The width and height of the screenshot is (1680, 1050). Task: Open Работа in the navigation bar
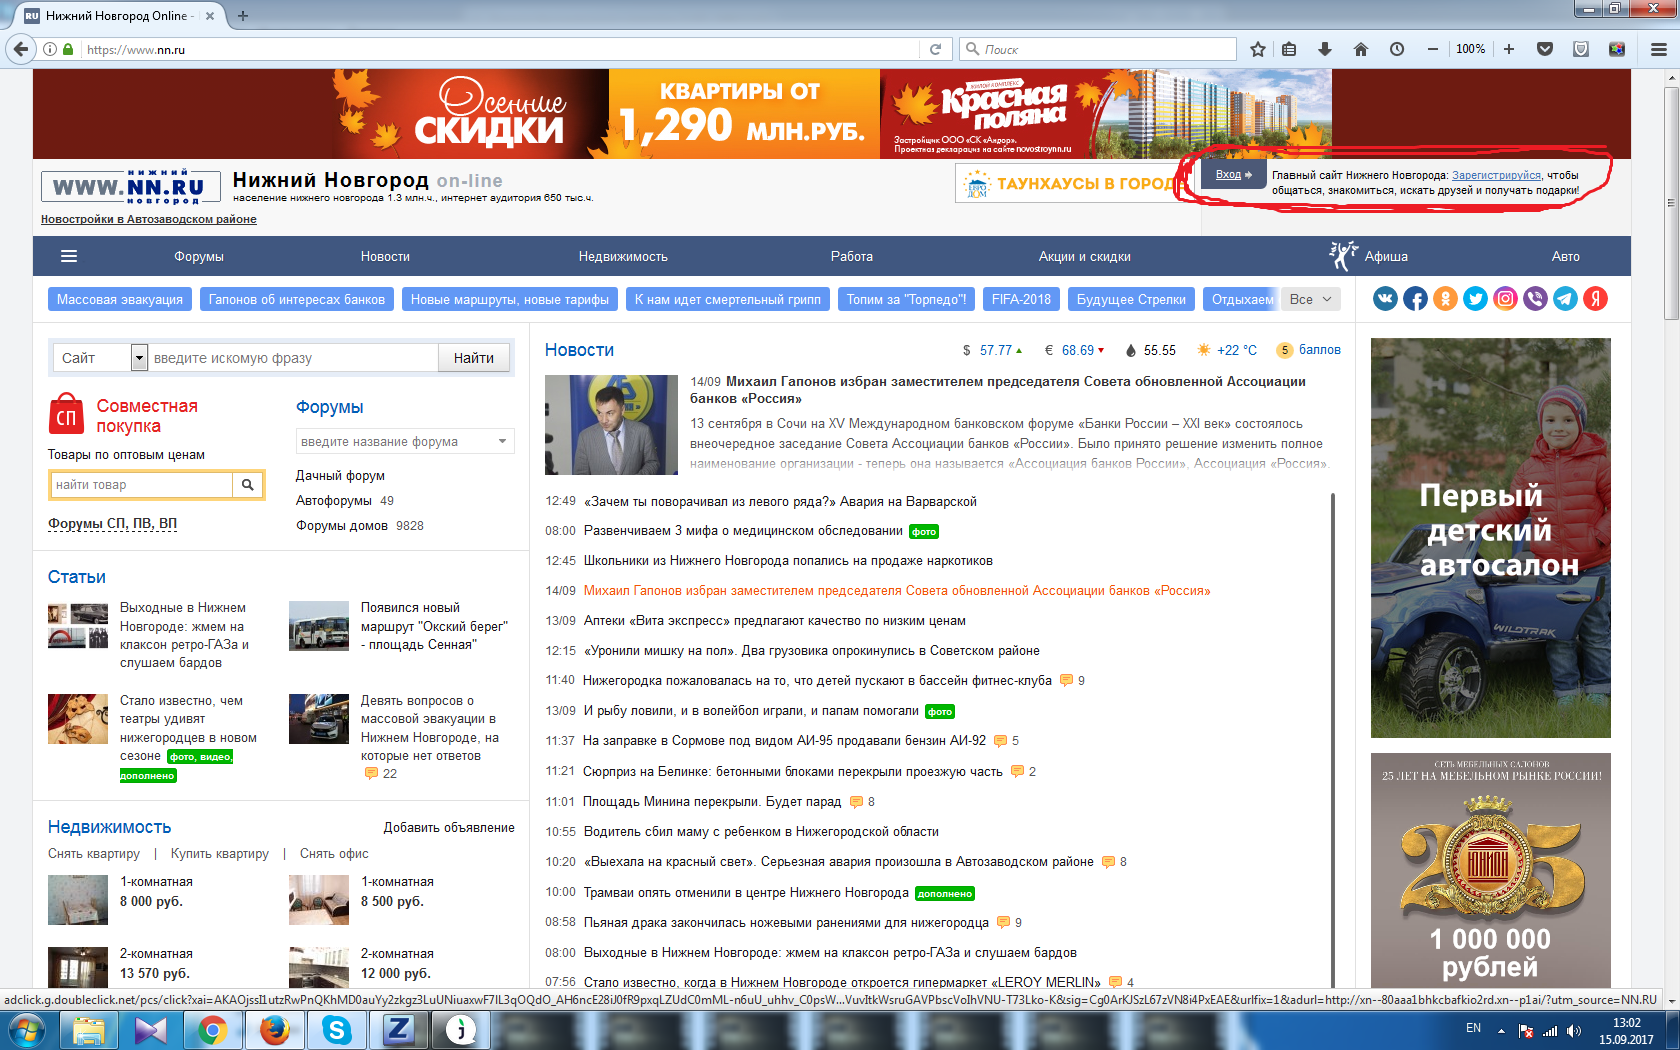tap(852, 257)
